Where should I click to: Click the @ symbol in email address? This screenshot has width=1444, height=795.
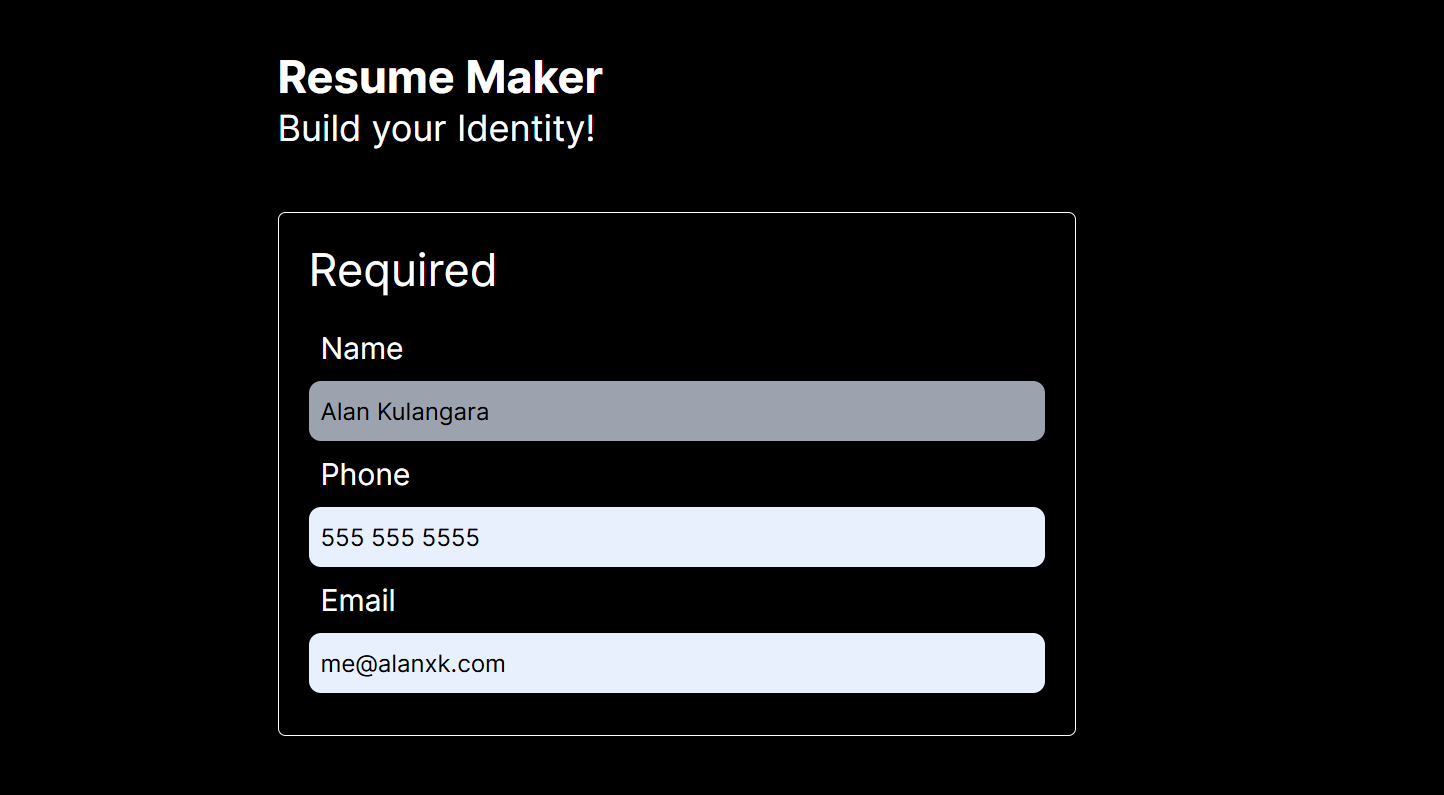(x=366, y=664)
